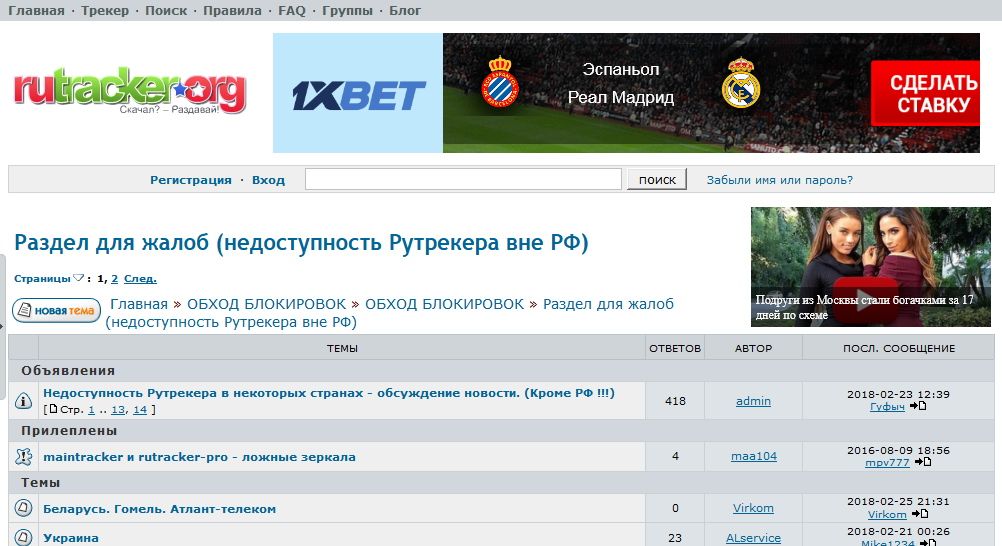Screen dimensions: 1002x546
Task: Click the Объявления section header
Action: (68, 371)
